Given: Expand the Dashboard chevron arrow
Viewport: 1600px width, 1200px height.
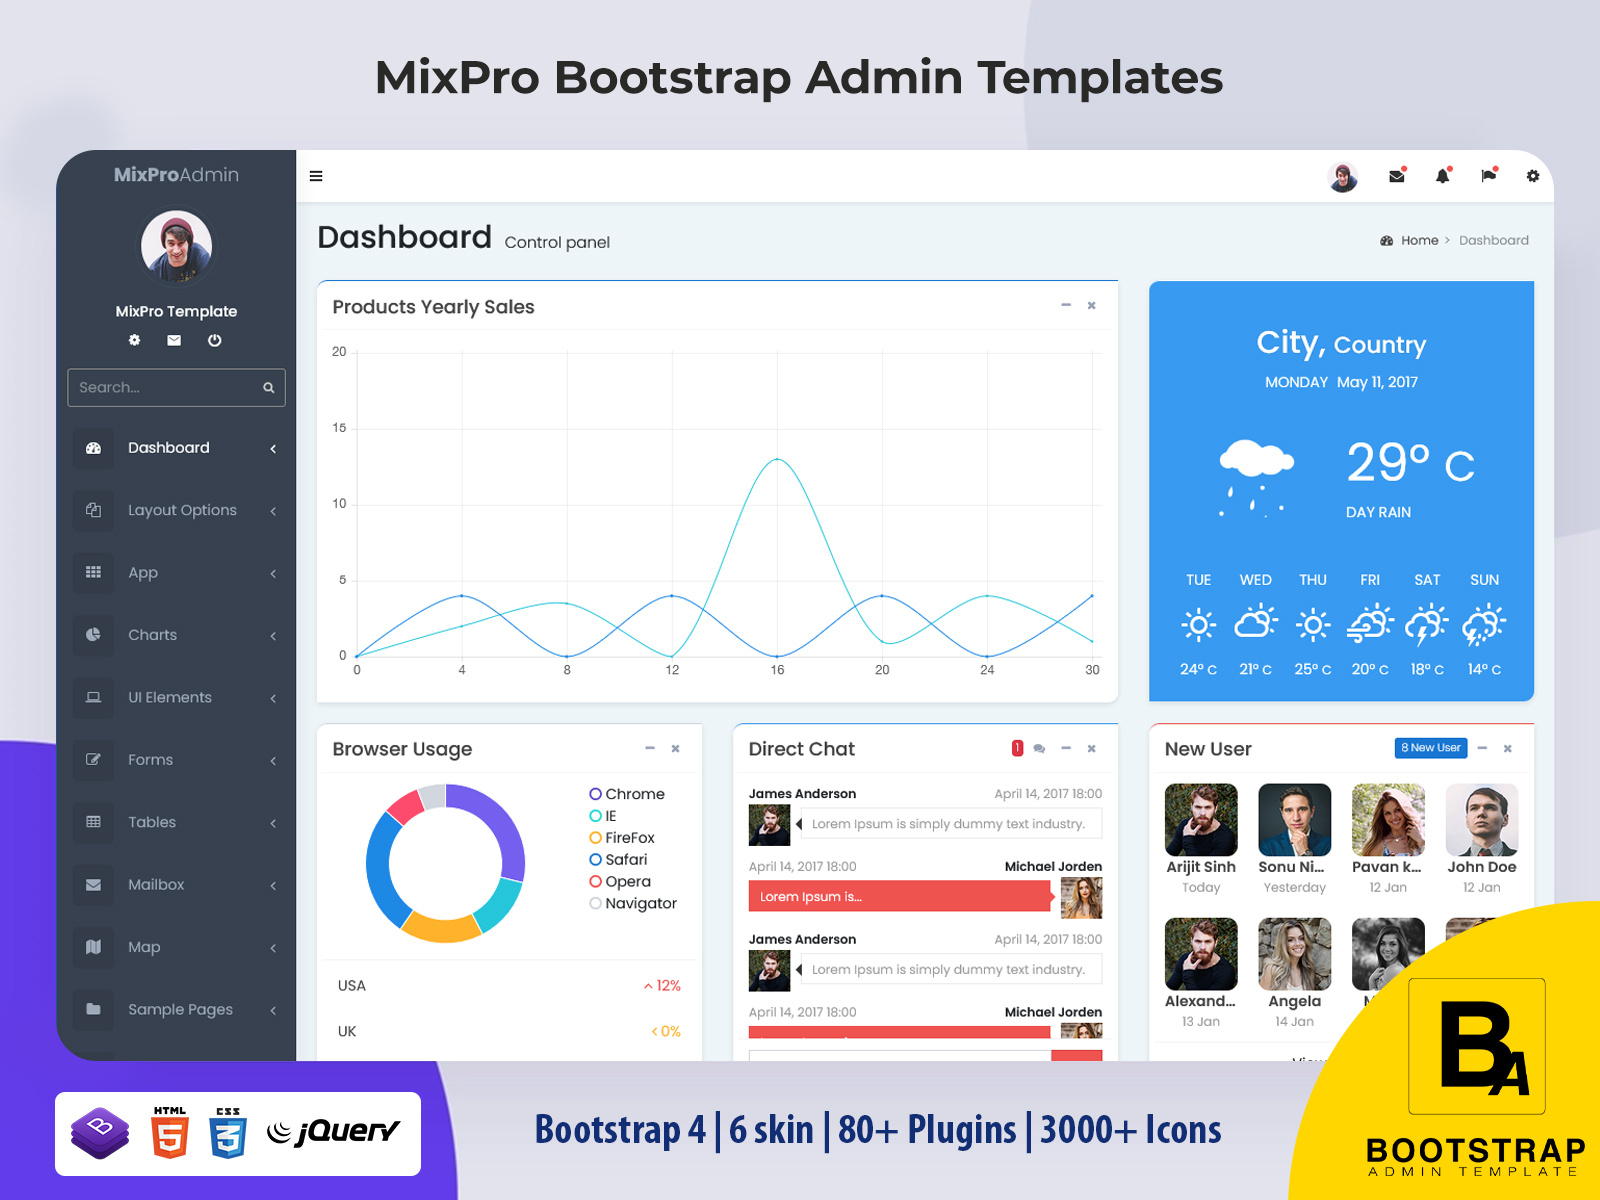Looking at the screenshot, I should point(273,449).
